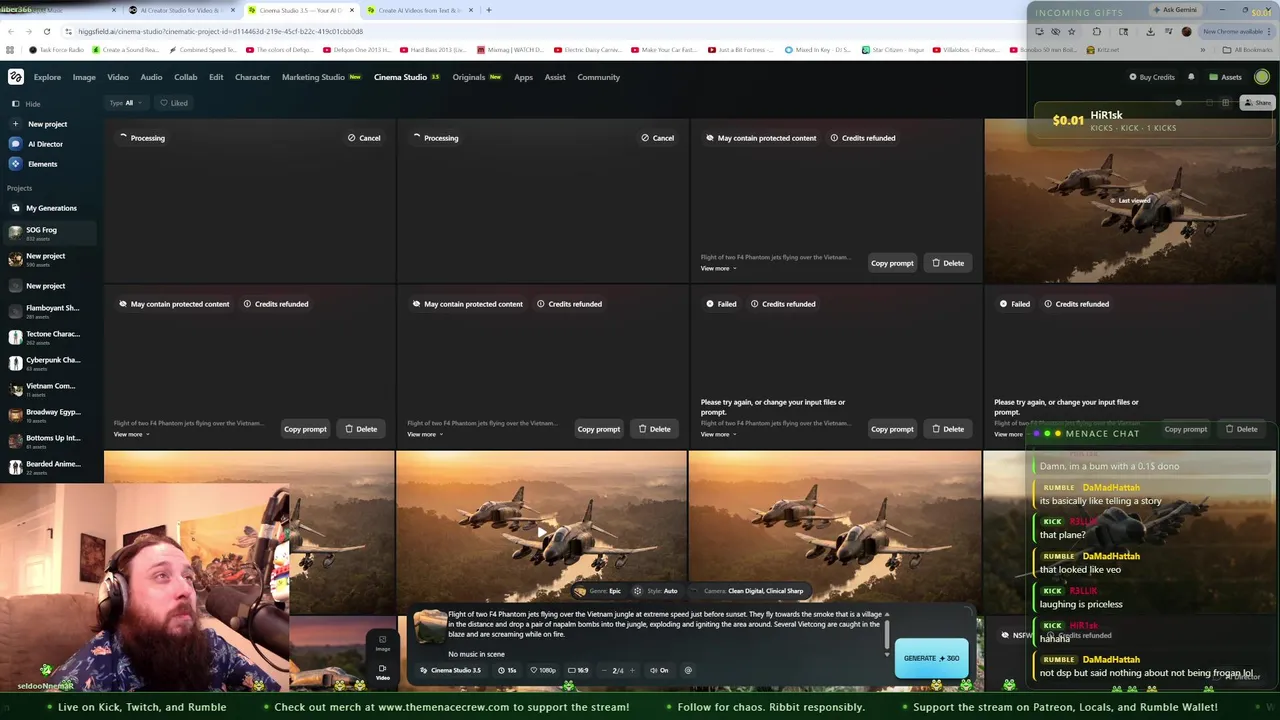Increase generation count with plus
1280x720 pixels.
(632, 671)
